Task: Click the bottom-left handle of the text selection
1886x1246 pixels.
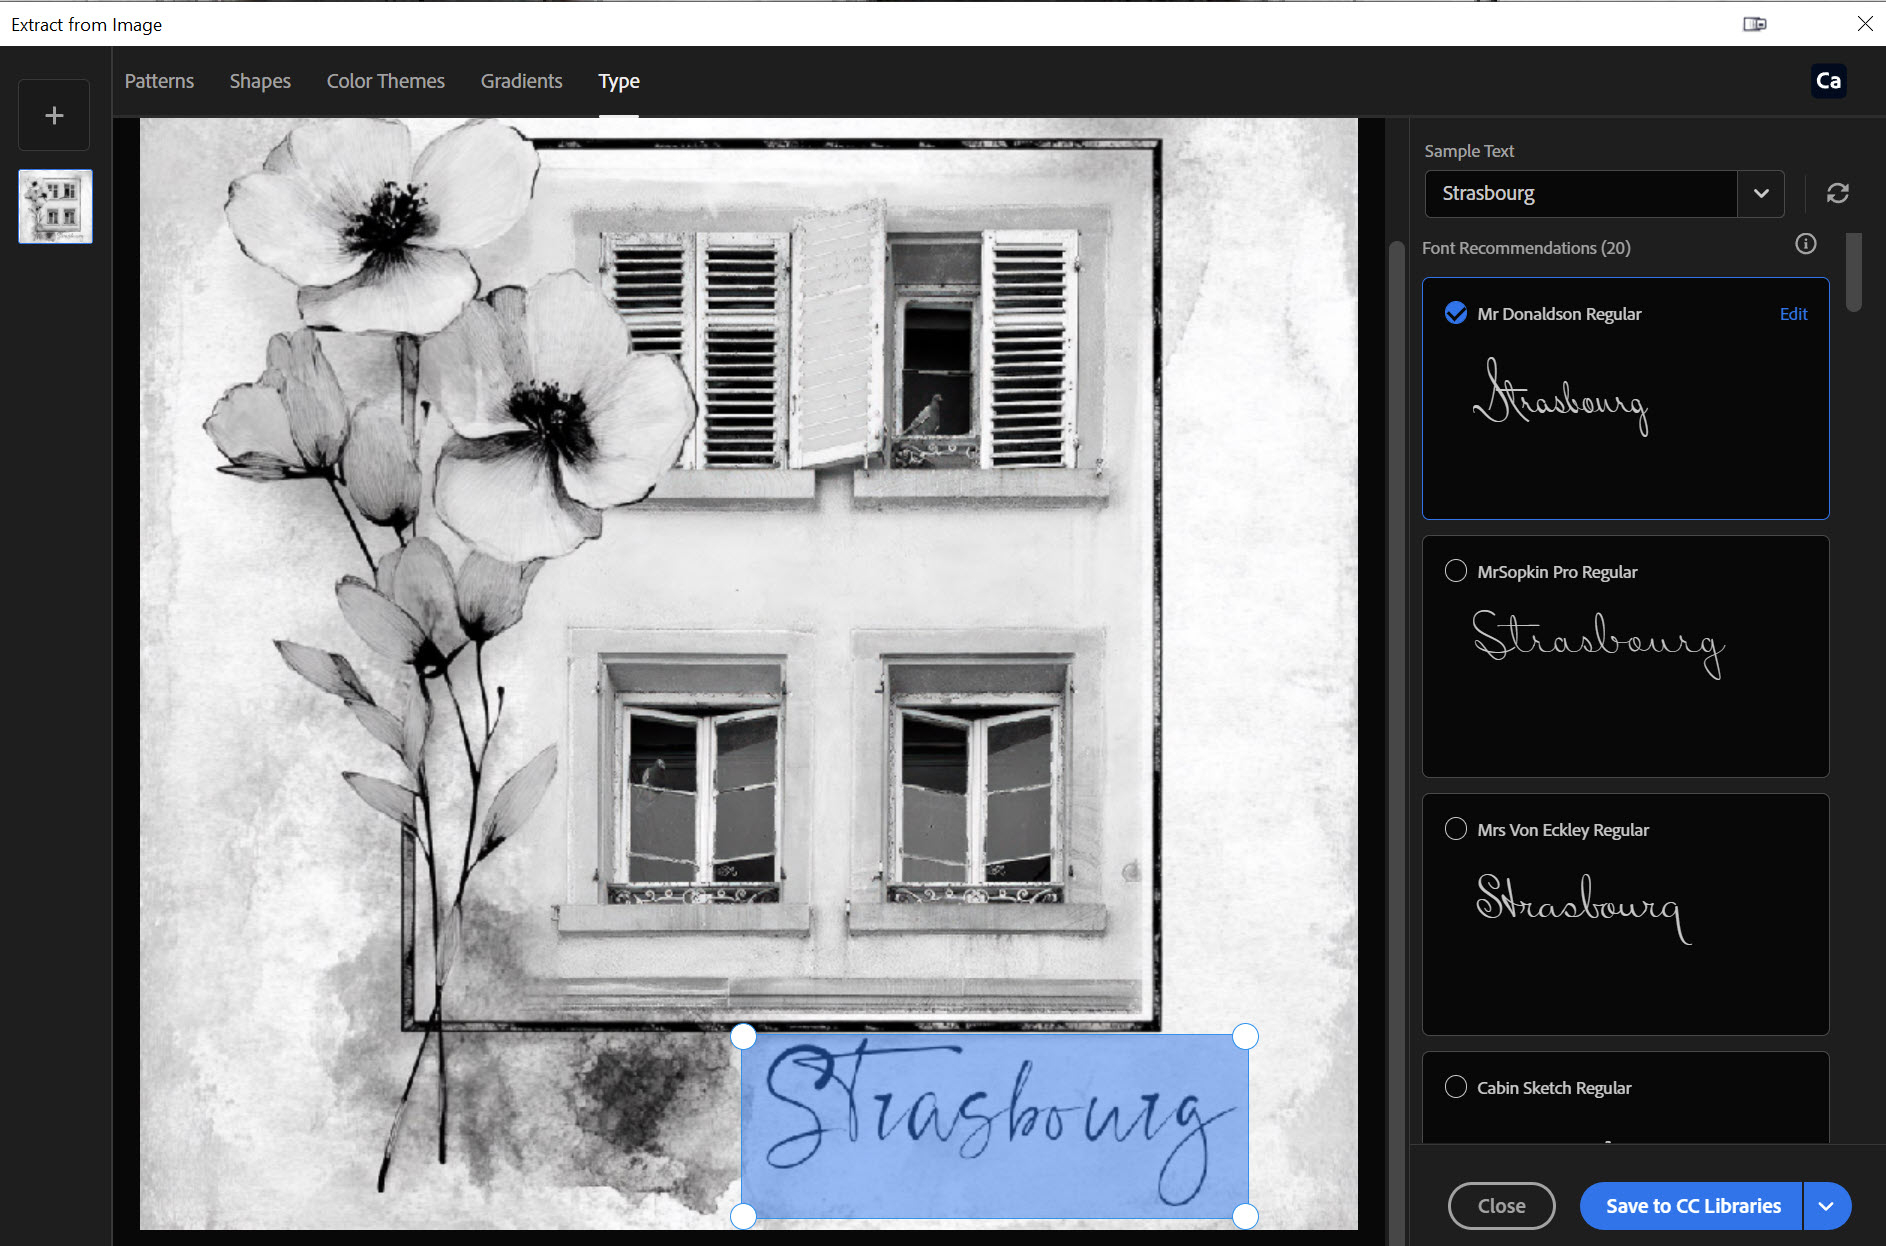Action: 743,1216
